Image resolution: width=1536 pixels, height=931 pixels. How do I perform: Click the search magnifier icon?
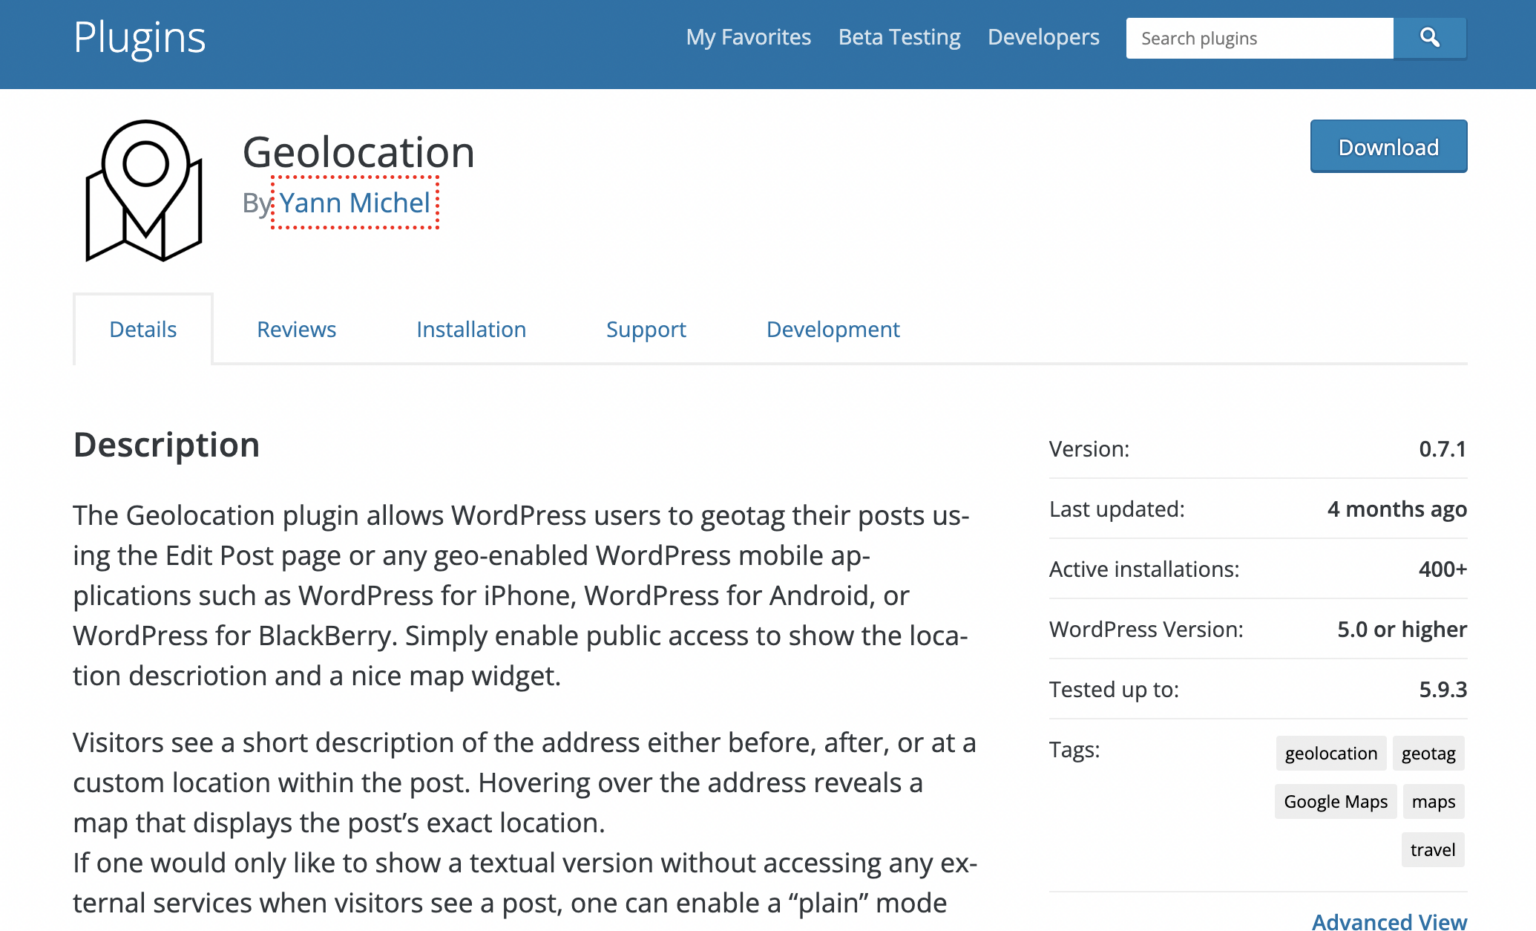click(x=1429, y=37)
